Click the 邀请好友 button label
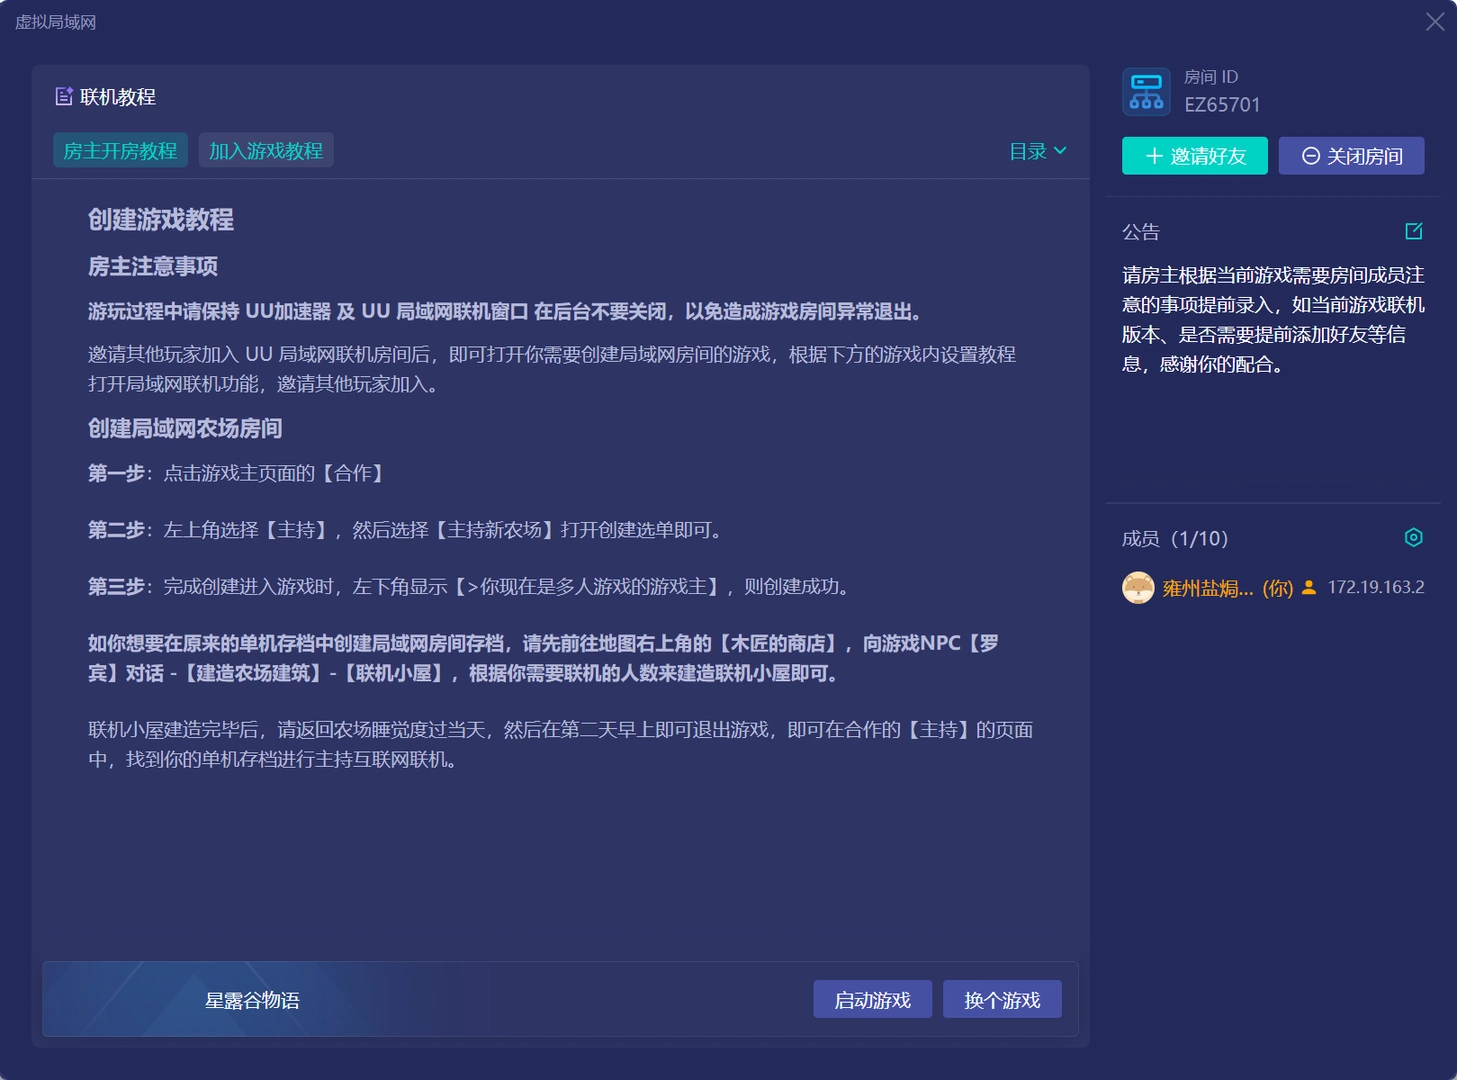This screenshot has height=1080, width=1457. click(x=1208, y=156)
